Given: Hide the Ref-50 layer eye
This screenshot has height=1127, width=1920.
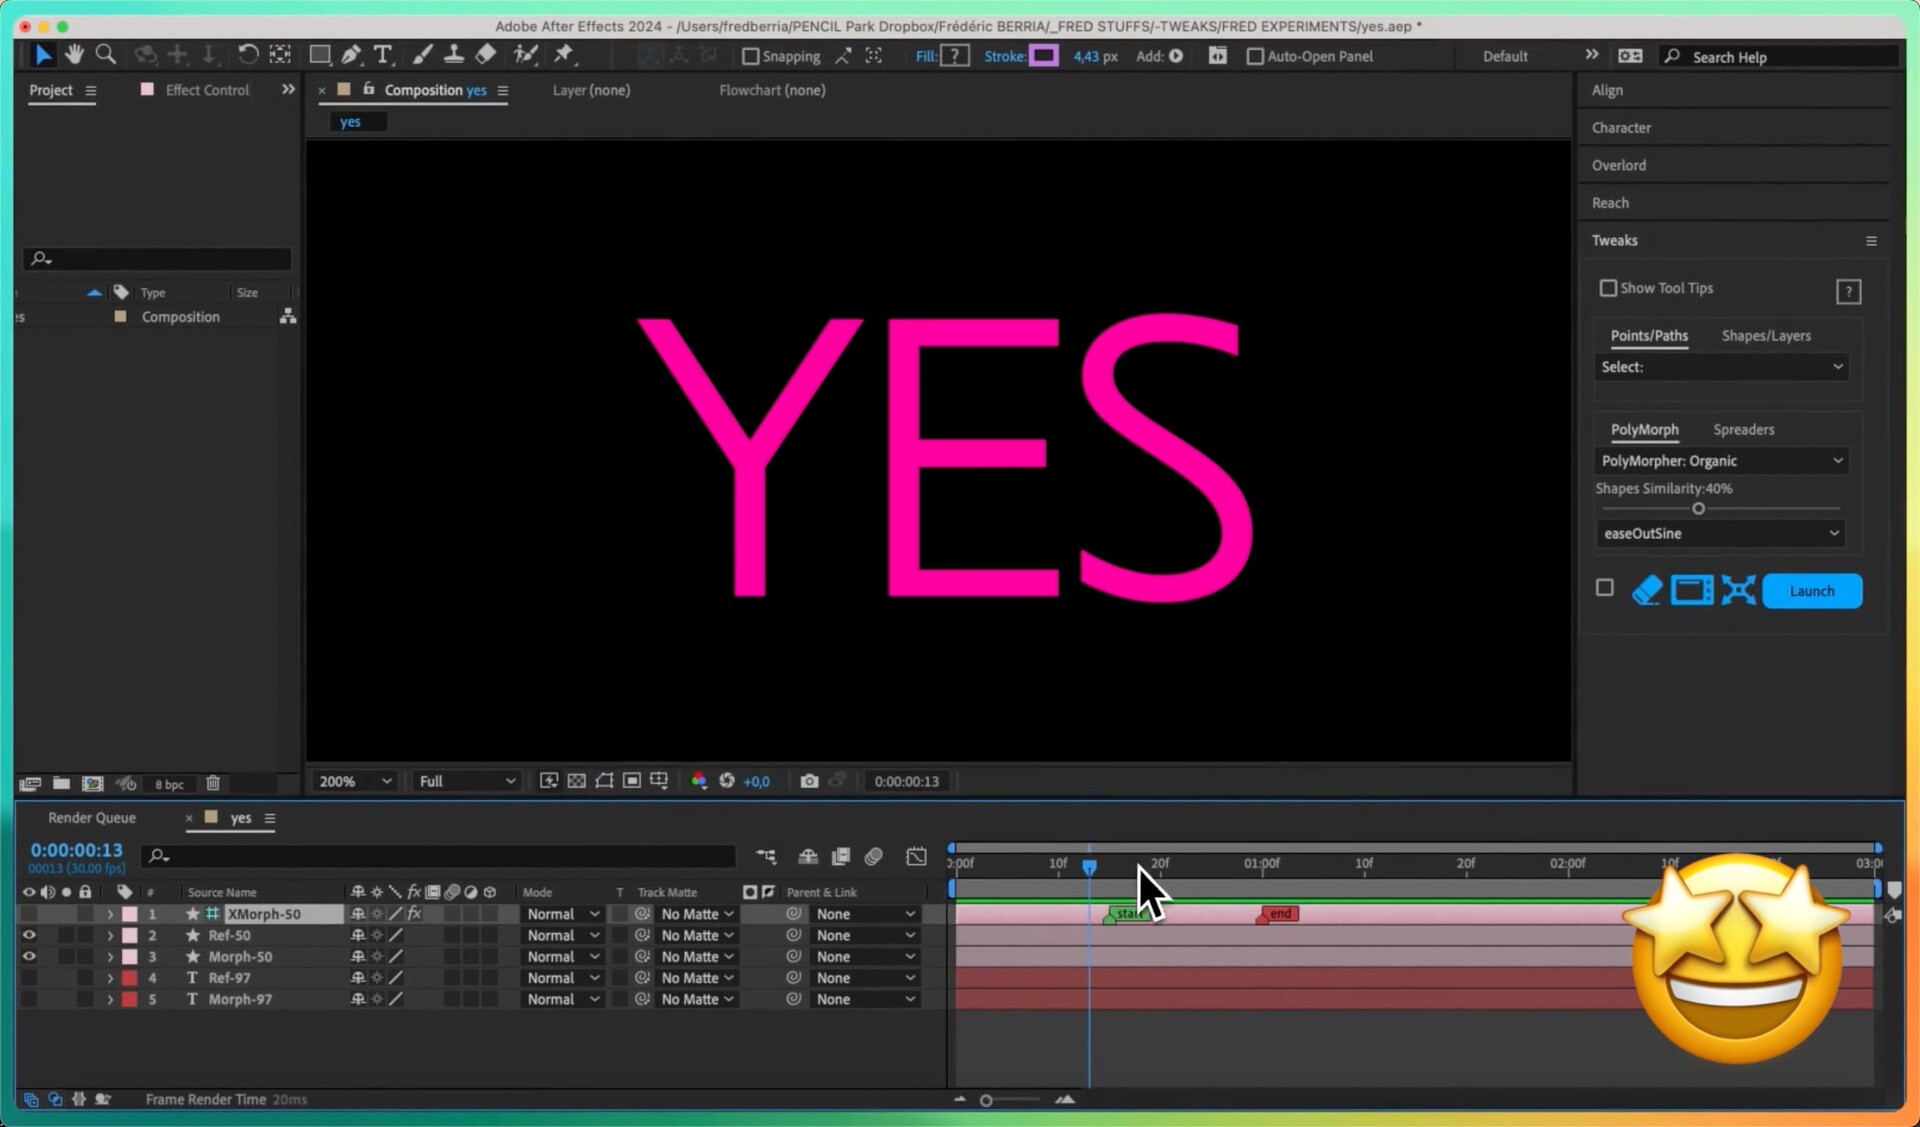Looking at the screenshot, I should click(28, 935).
